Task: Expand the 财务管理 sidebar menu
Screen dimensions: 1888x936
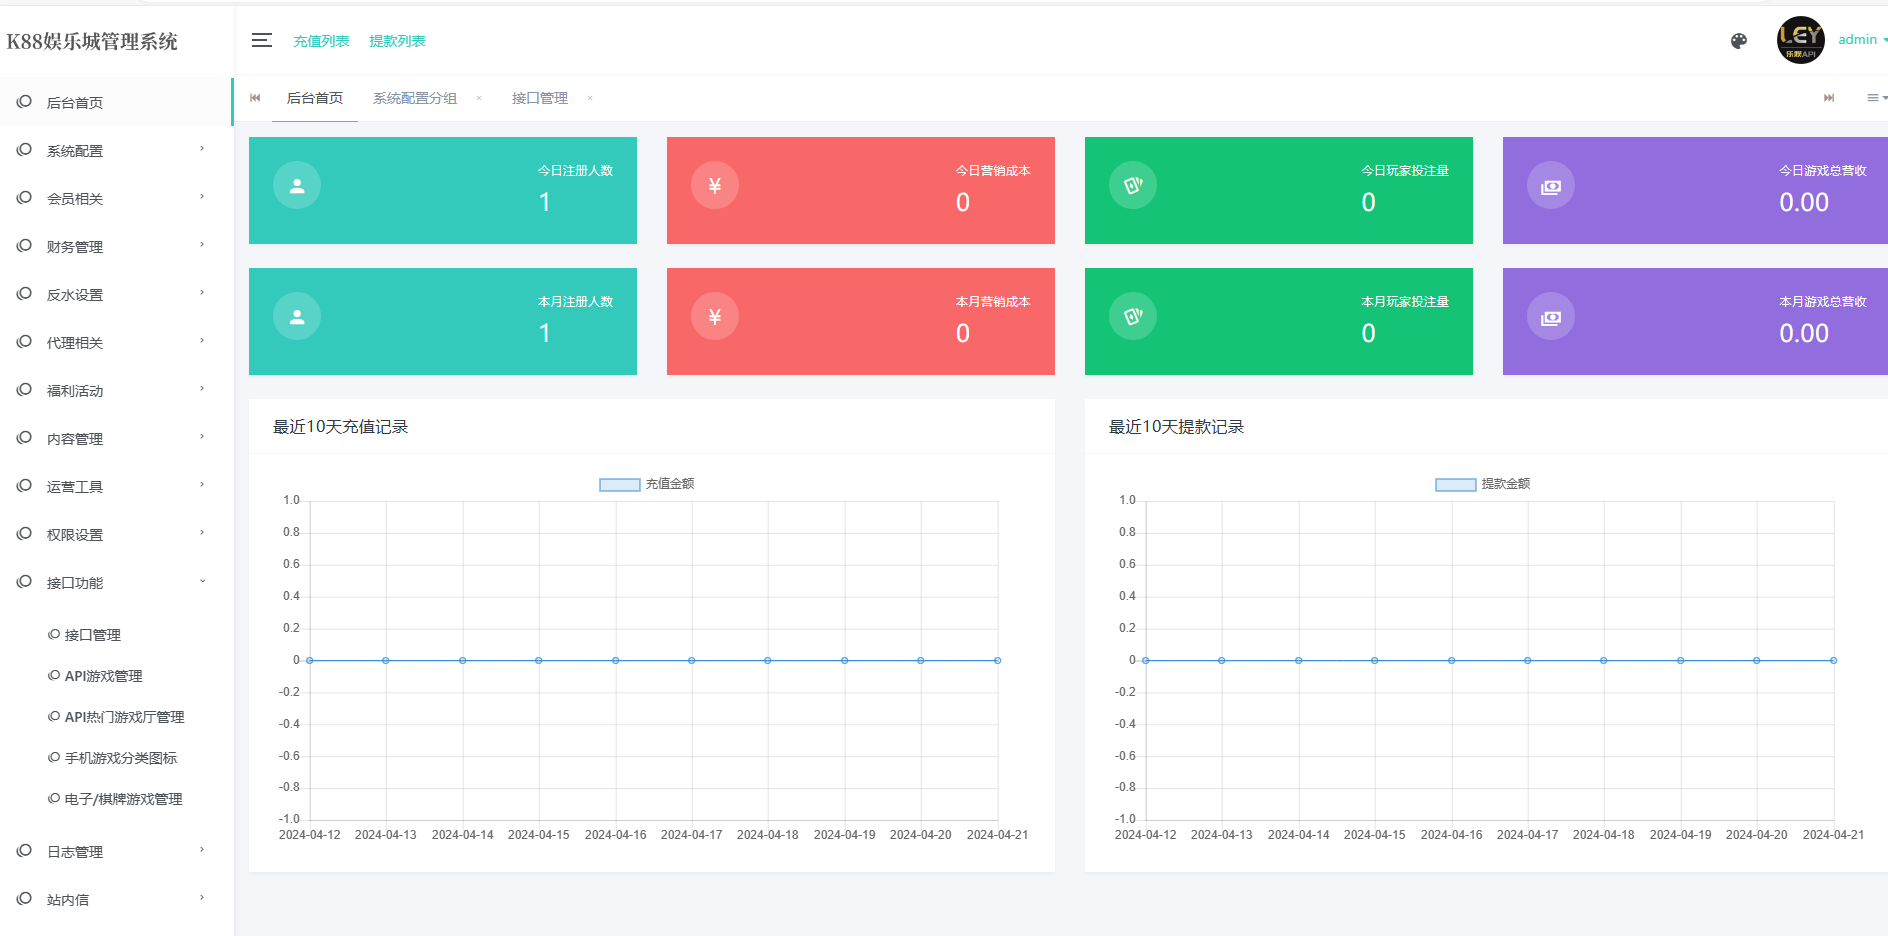Action: coord(116,246)
